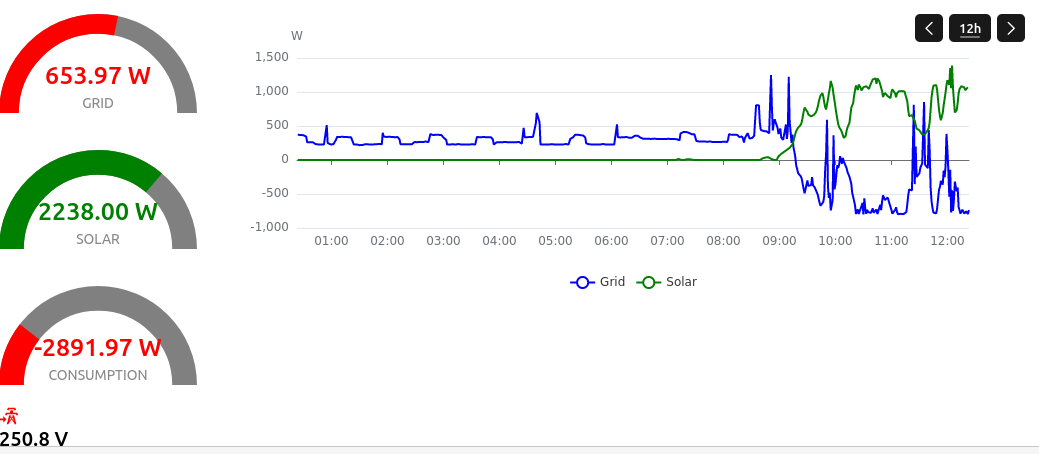1039x454 pixels.
Task: Click the SOLAR gauge label
Action: click(98, 239)
